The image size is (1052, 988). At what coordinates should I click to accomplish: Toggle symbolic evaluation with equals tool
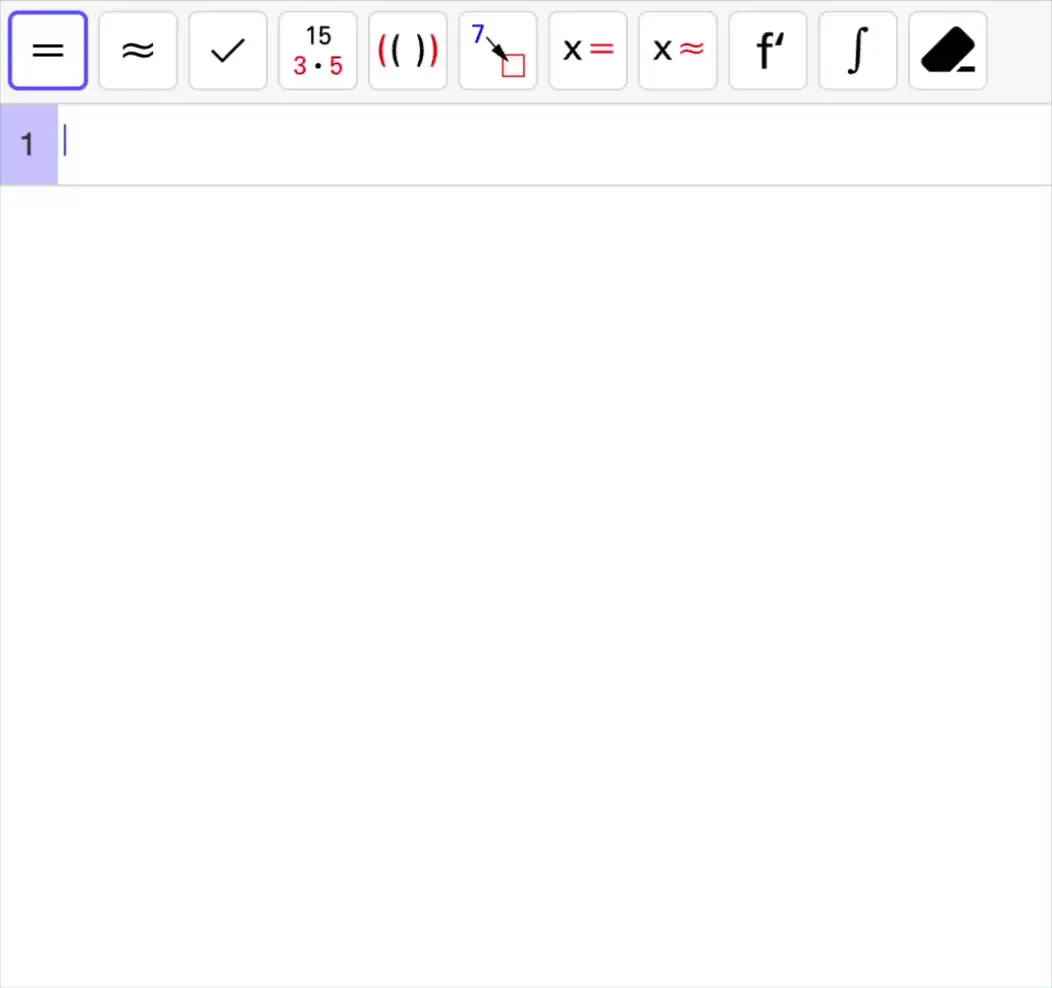47,50
